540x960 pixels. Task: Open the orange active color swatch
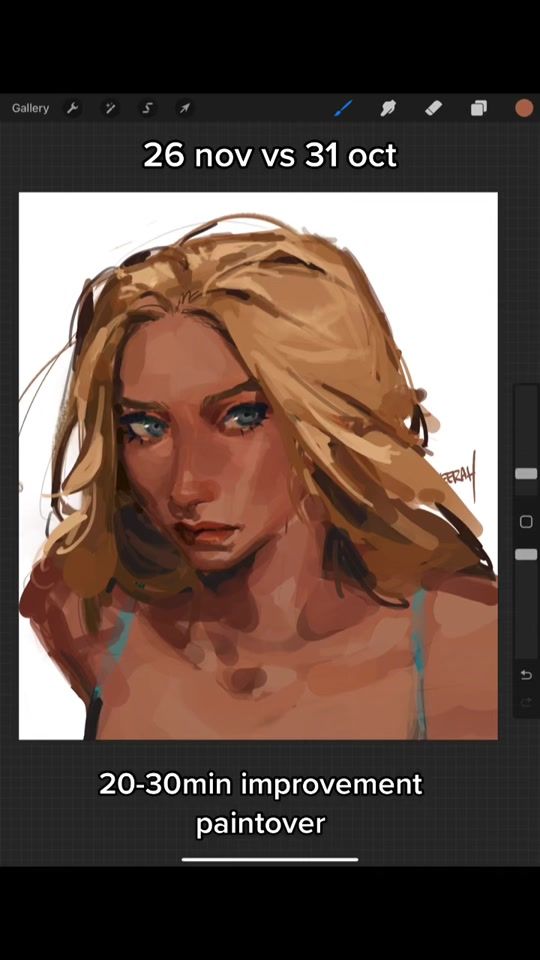click(x=524, y=108)
